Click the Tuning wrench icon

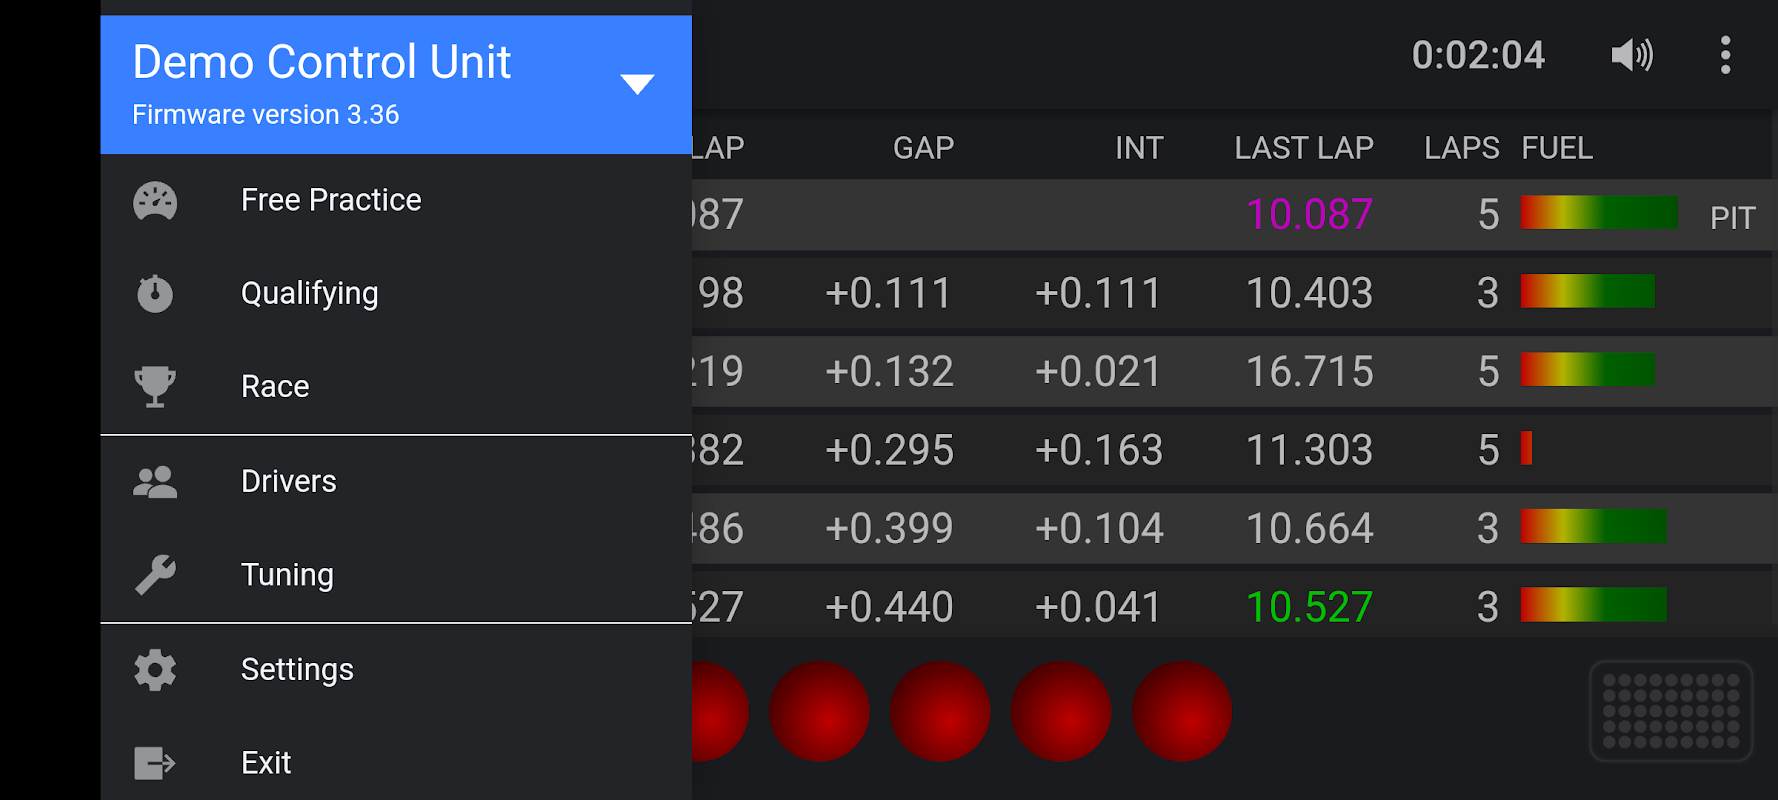pyautogui.click(x=155, y=575)
